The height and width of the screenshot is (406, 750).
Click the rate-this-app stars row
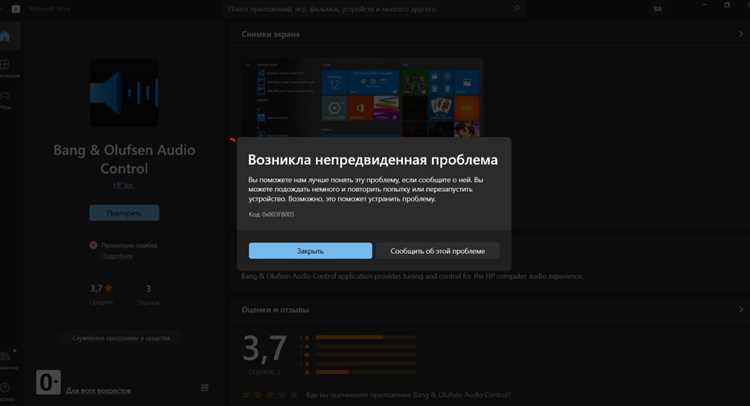(x=270, y=395)
